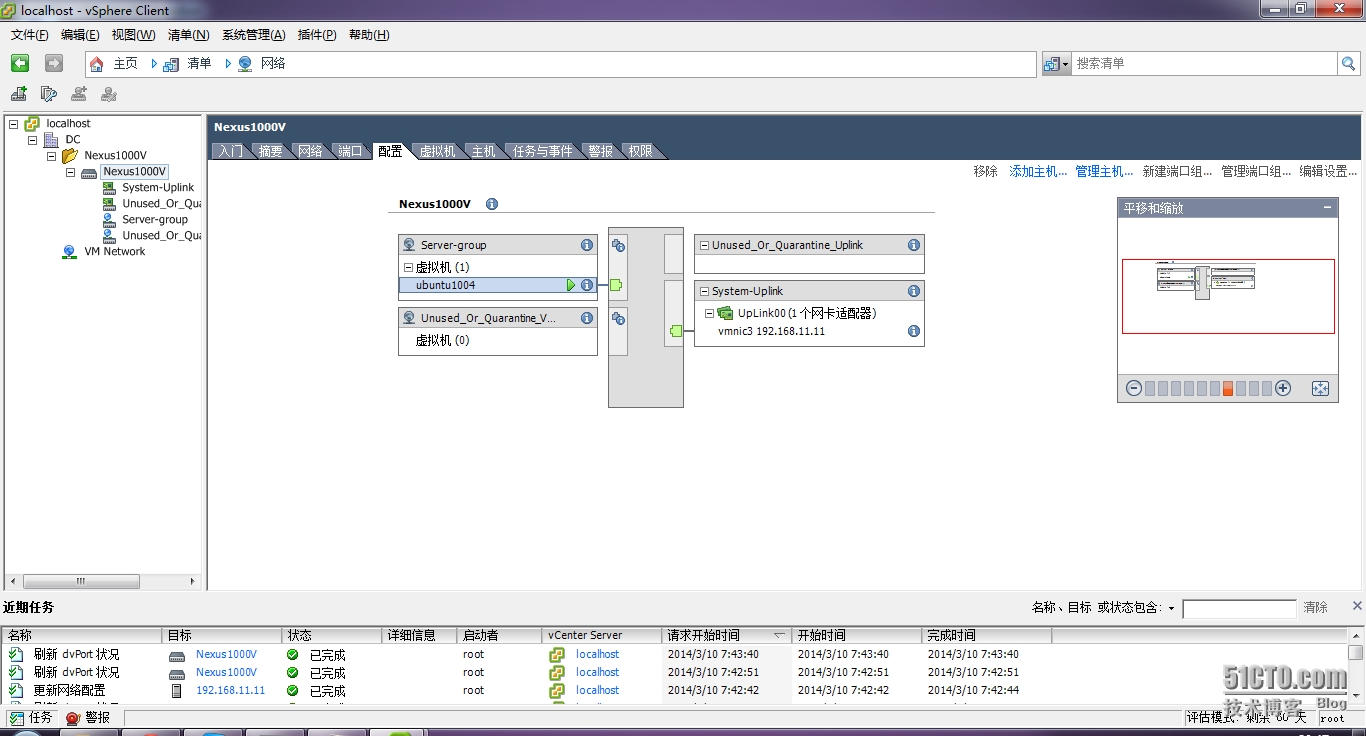Viewport: 1366px width, 736px height.
Task: Click 任务 button in status bar
Action: pyautogui.click(x=31, y=718)
